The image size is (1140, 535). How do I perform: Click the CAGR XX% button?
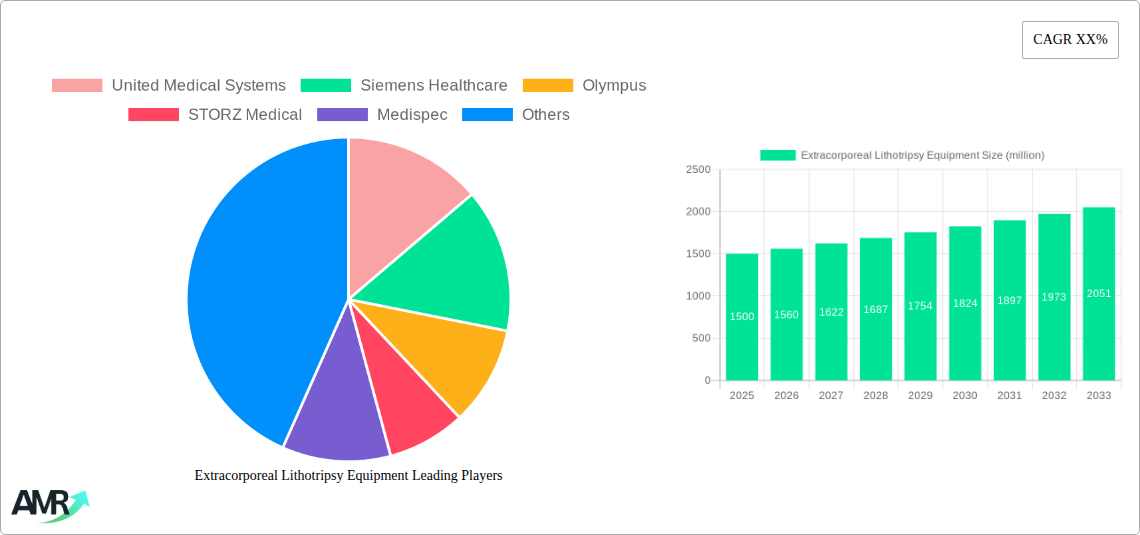[1069, 40]
